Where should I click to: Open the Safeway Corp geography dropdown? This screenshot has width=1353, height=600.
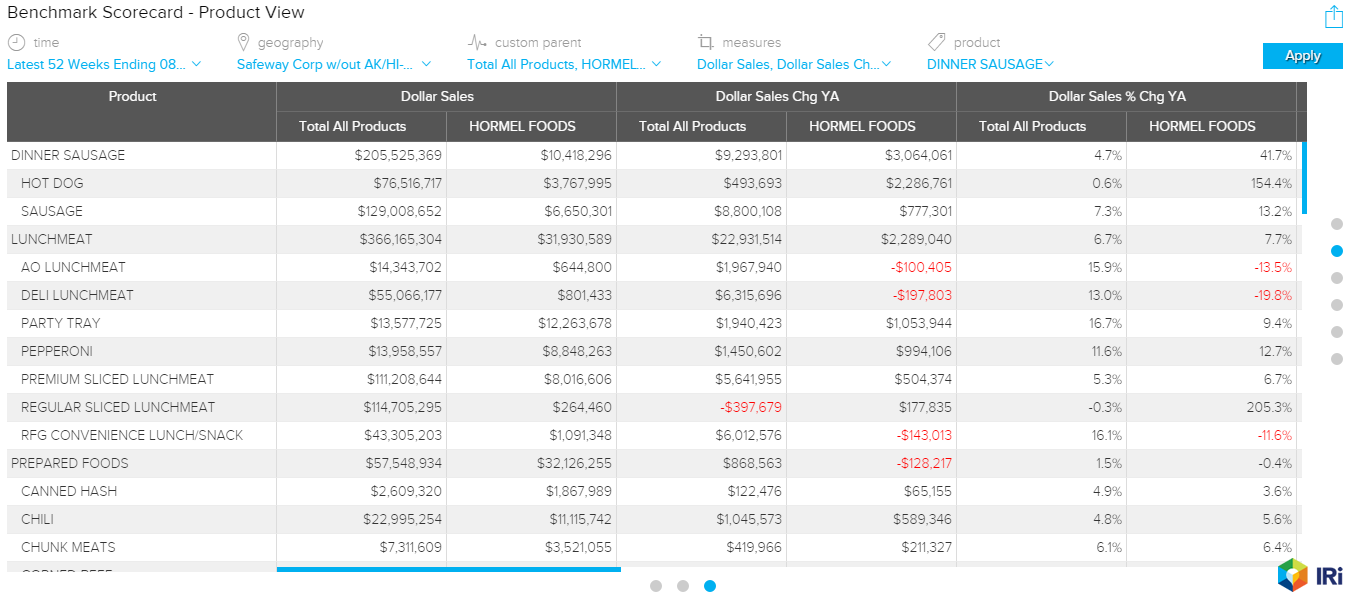[x=333, y=64]
